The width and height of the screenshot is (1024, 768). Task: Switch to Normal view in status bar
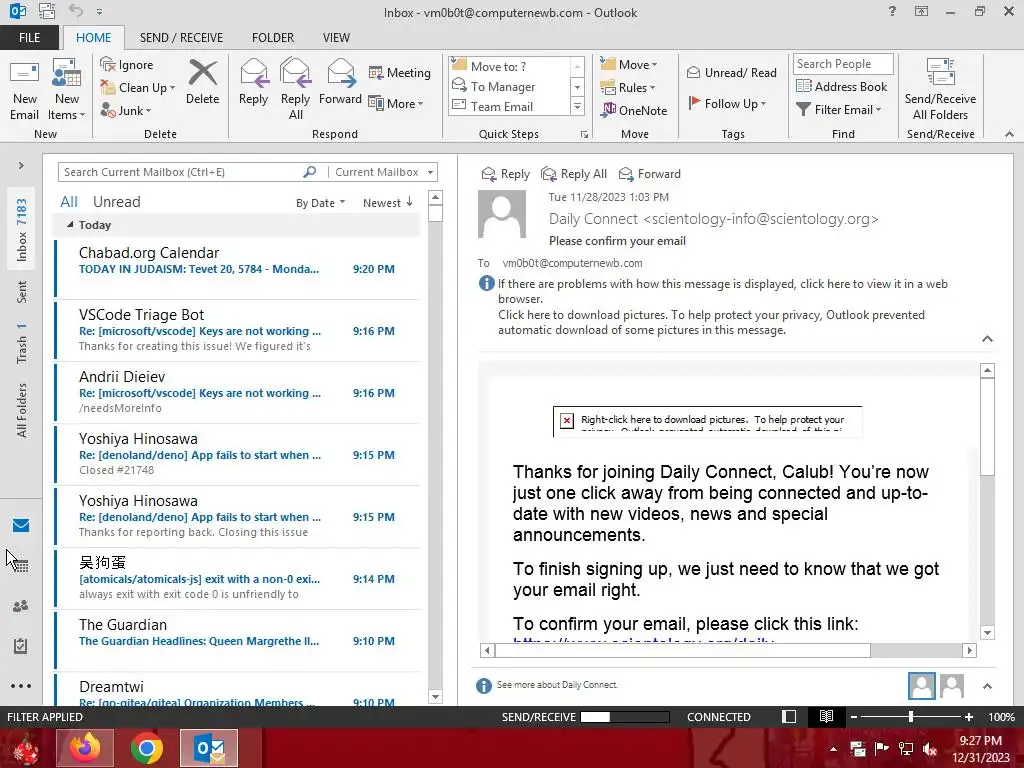[789, 716]
